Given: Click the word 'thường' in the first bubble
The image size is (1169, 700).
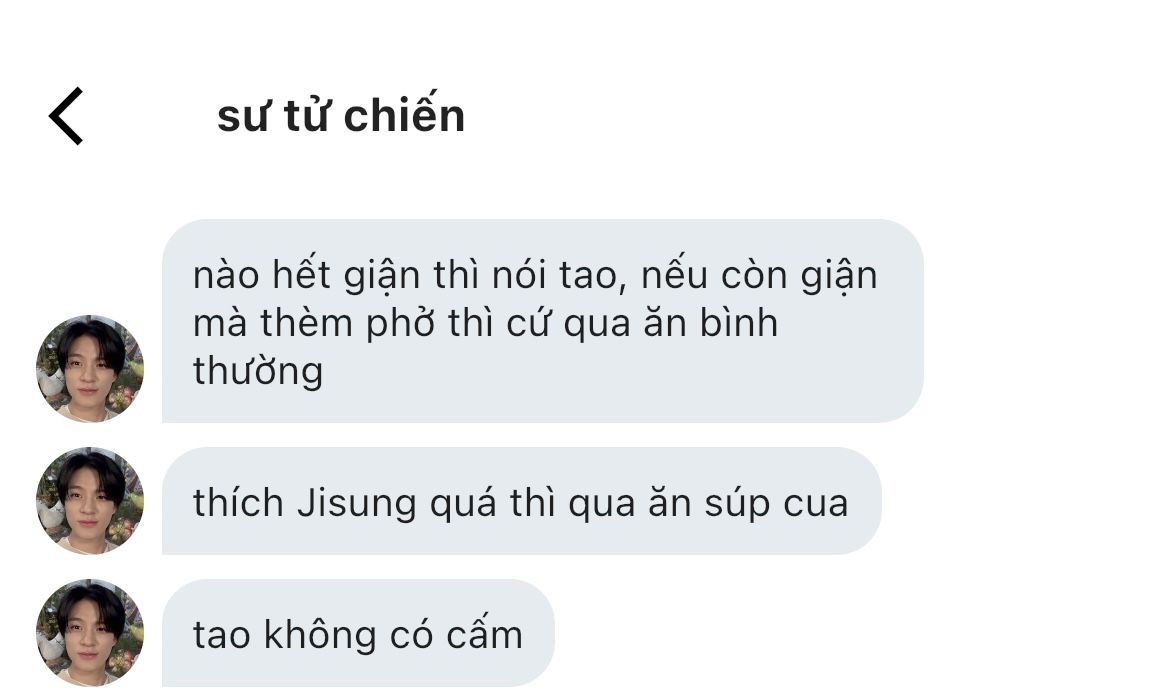Looking at the screenshot, I should tap(258, 371).
